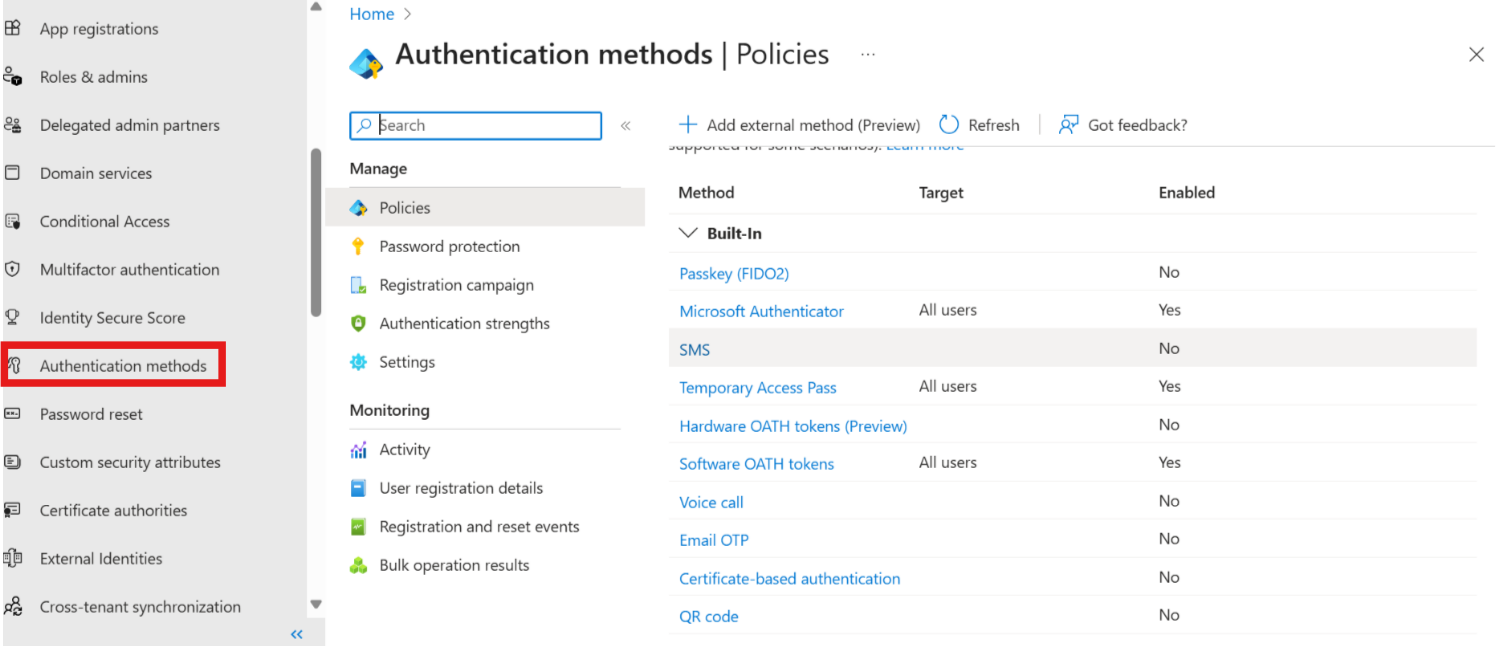Click the Refresh icon in toolbar
1498x646 pixels.
949,125
